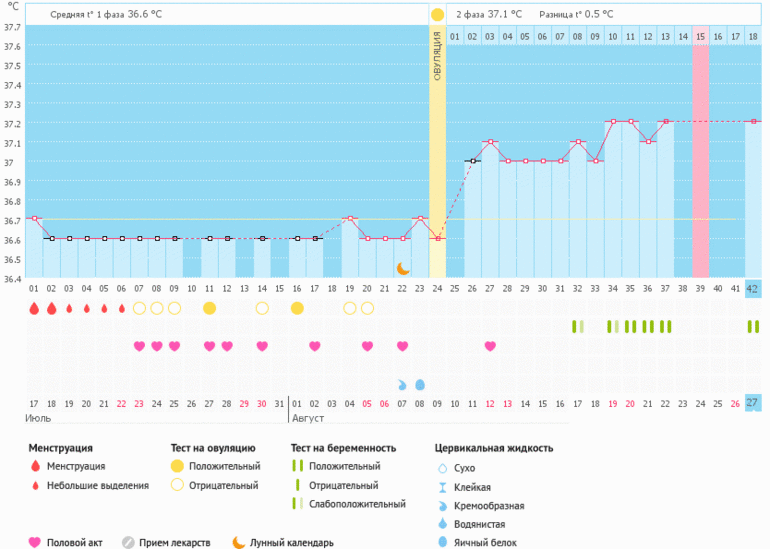The image size is (770, 549).
Task: Click the pregnancy test marker on day 32
Action: [x=577, y=327]
